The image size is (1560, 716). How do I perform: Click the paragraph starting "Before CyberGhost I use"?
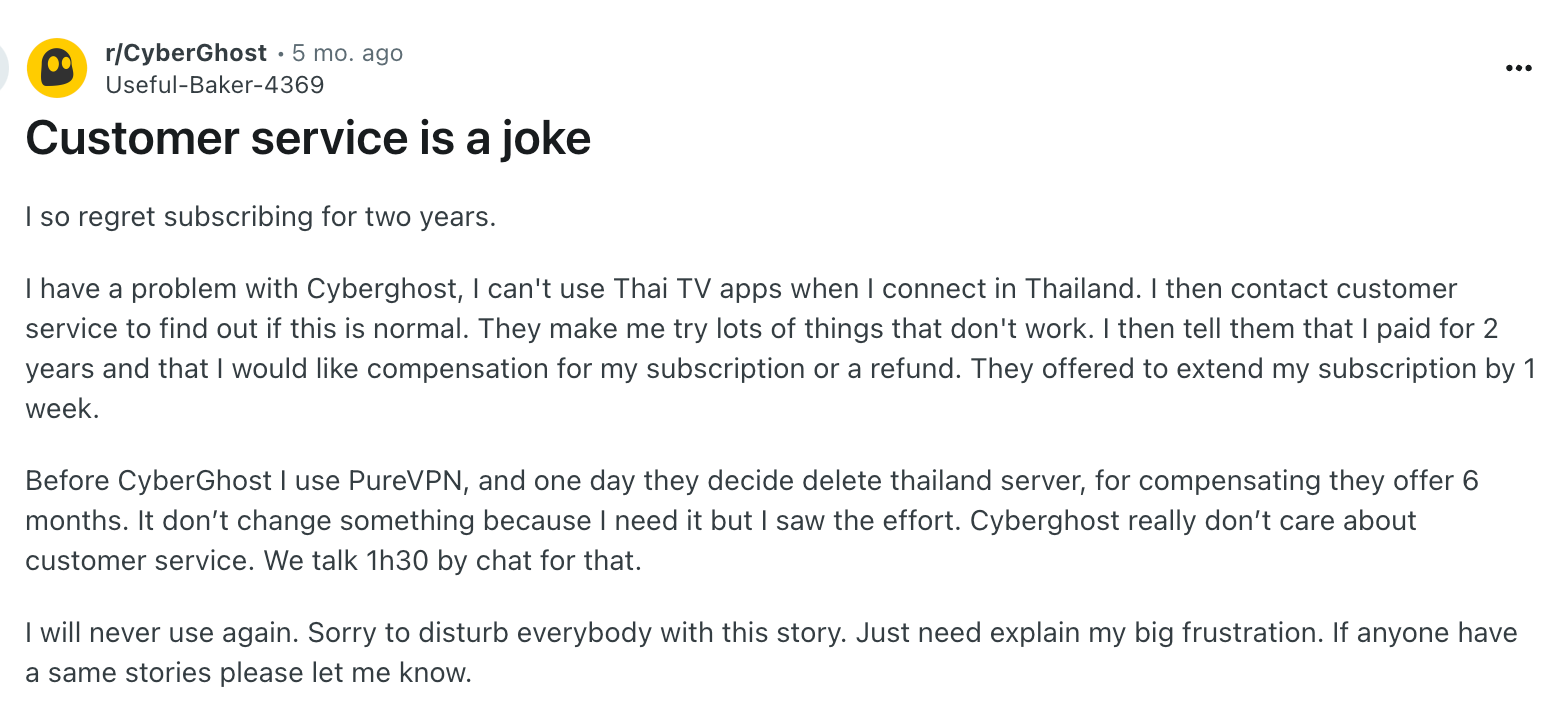tap(752, 521)
